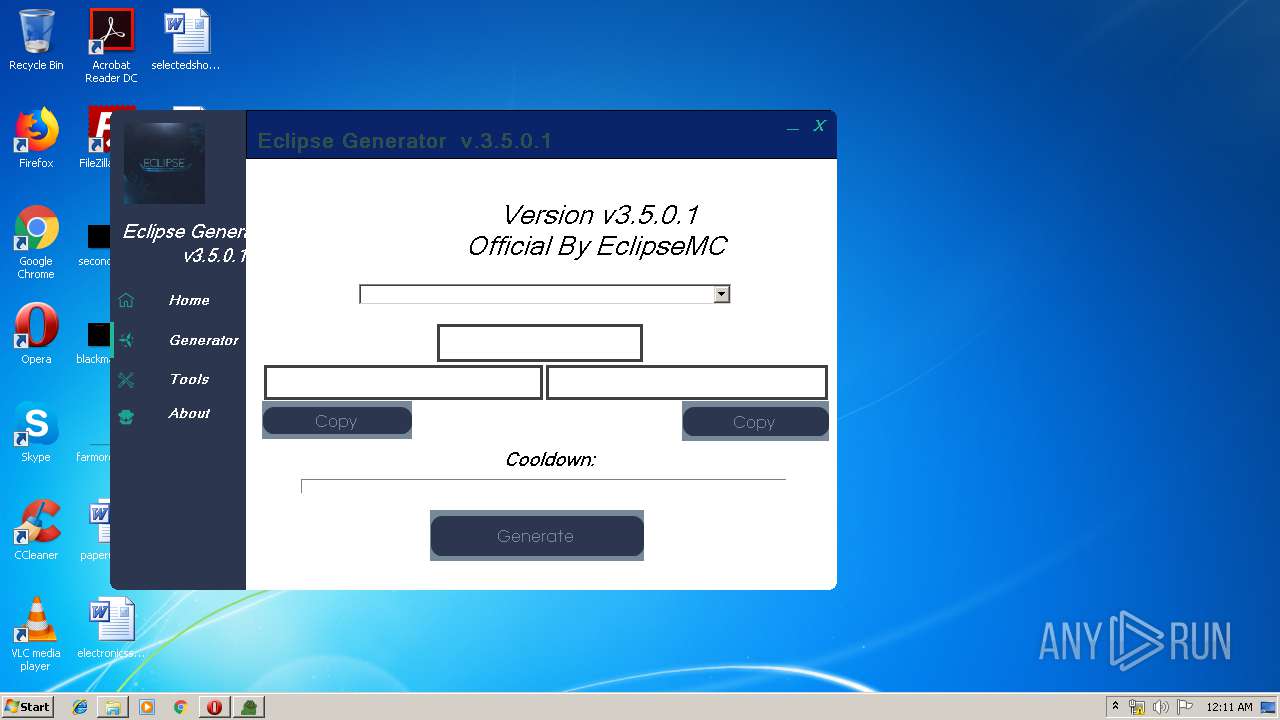Click the right output text field
The height and width of the screenshot is (720, 1280).
tap(687, 382)
